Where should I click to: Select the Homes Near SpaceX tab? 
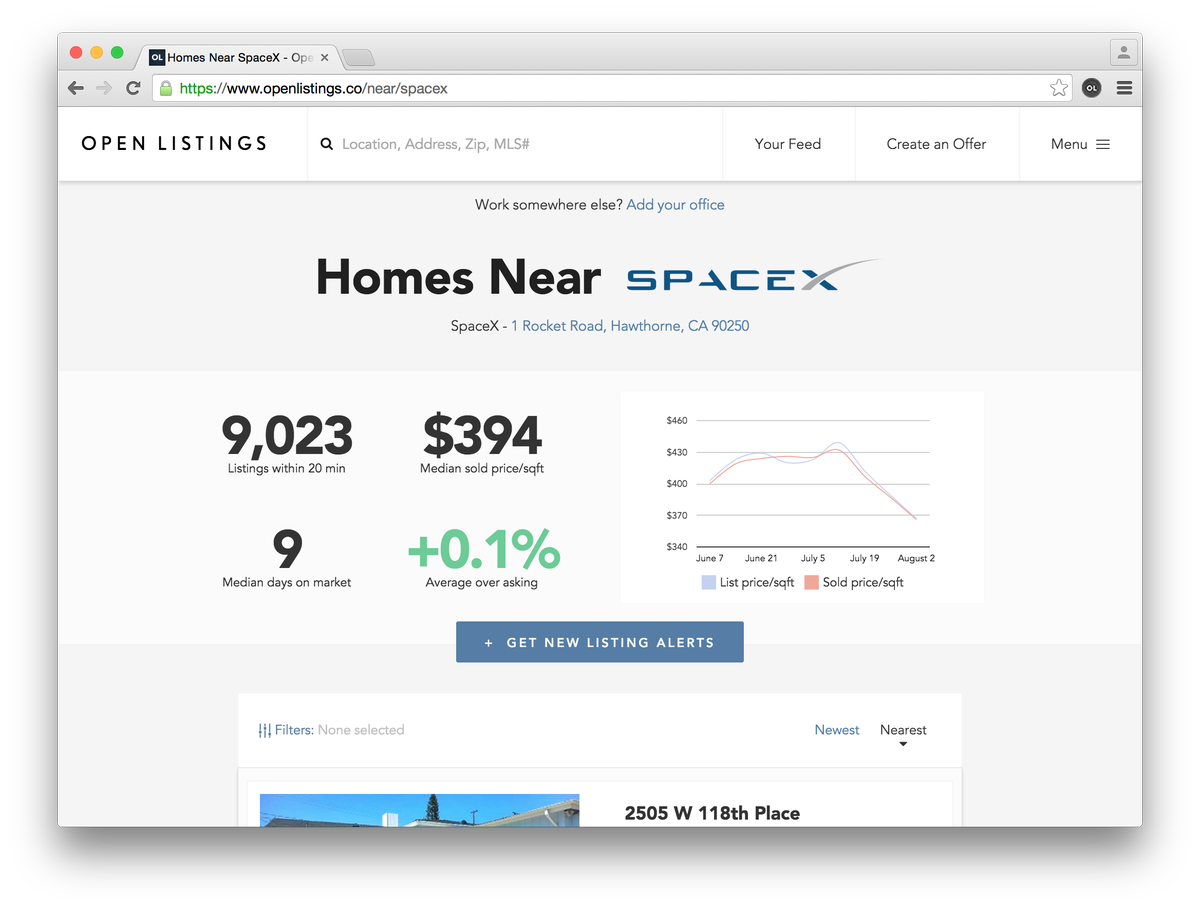click(x=240, y=57)
